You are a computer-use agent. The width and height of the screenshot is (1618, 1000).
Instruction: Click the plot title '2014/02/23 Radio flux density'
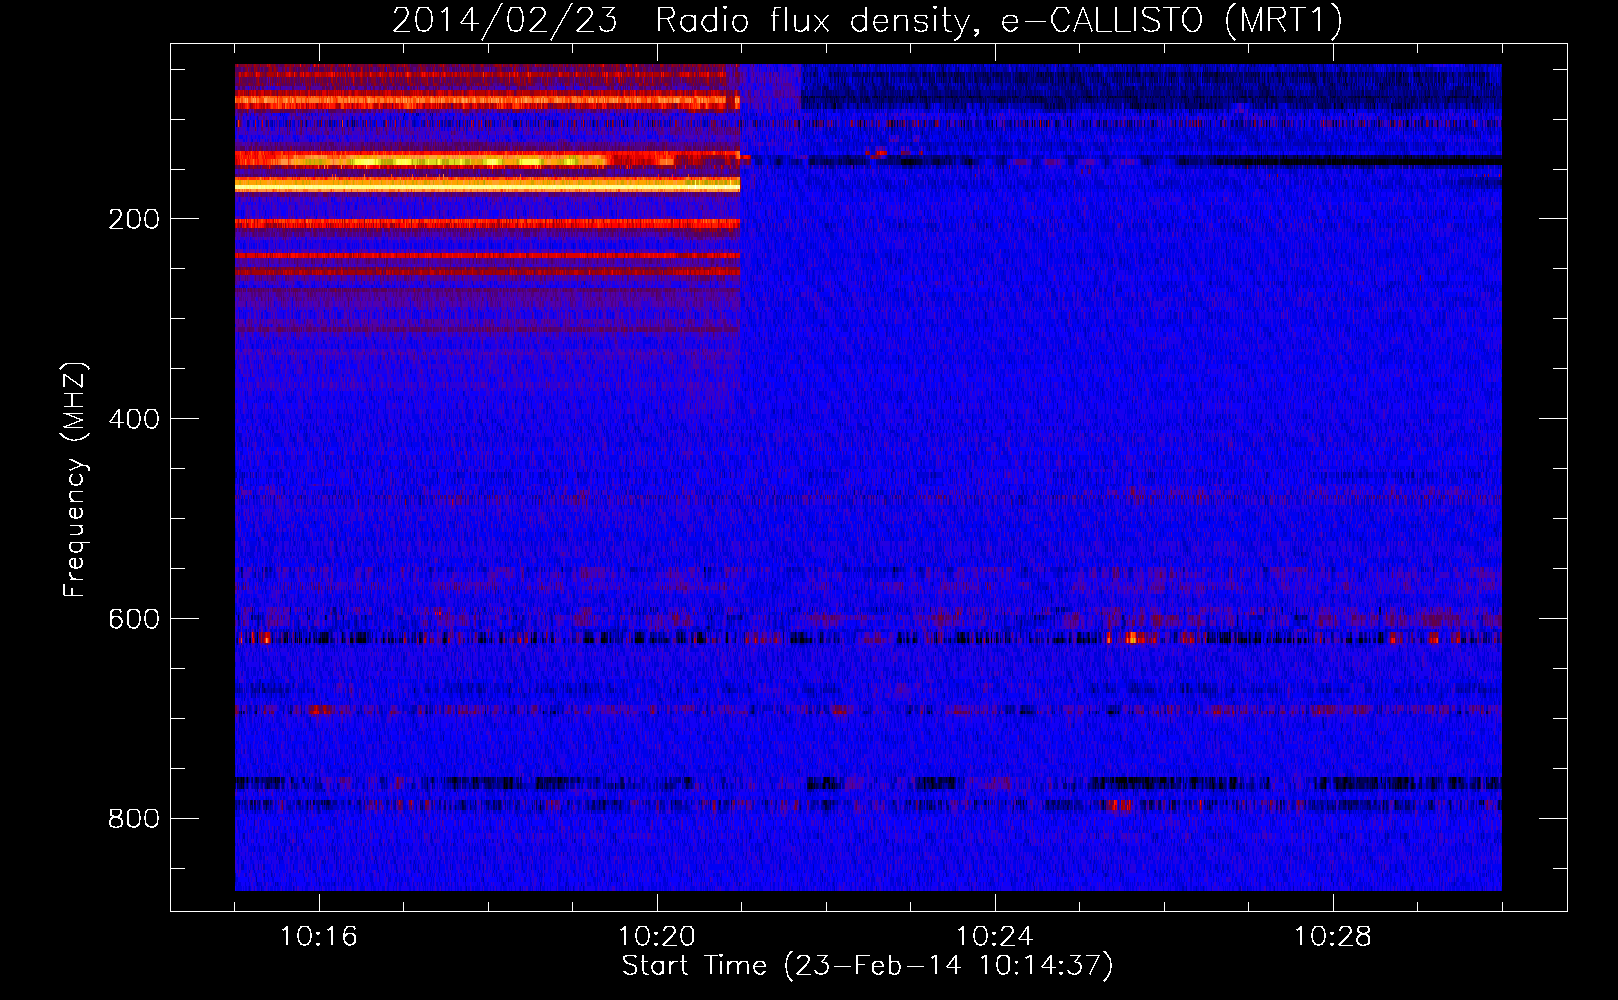pyautogui.click(x=866, y=20)
